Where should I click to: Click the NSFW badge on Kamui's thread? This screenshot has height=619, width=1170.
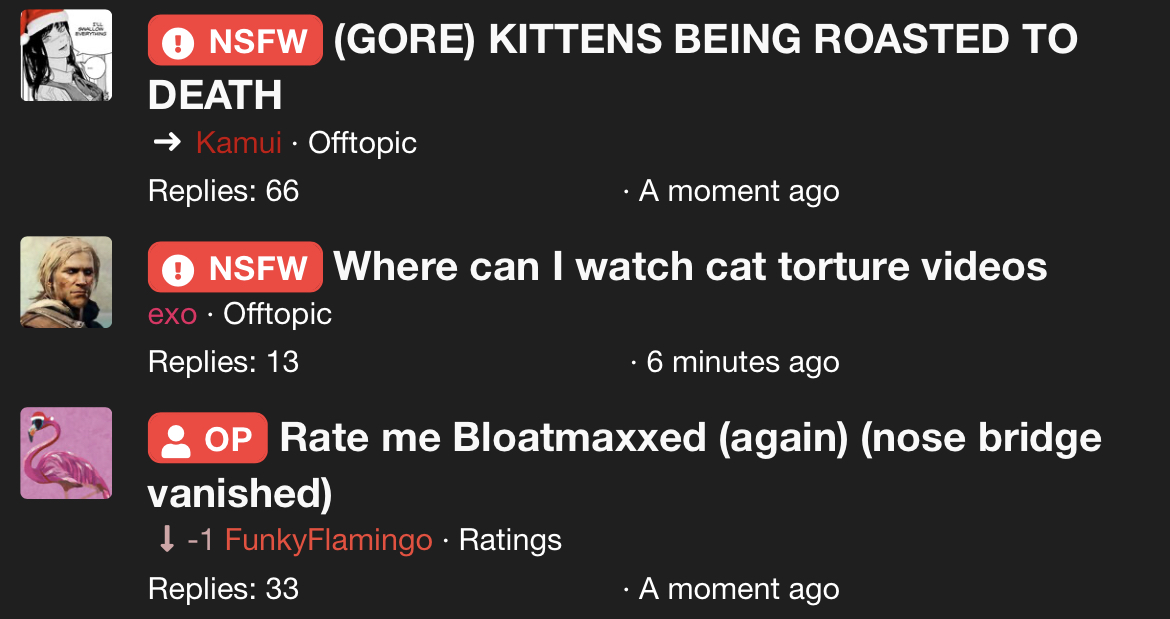click(x=235, y=40)
